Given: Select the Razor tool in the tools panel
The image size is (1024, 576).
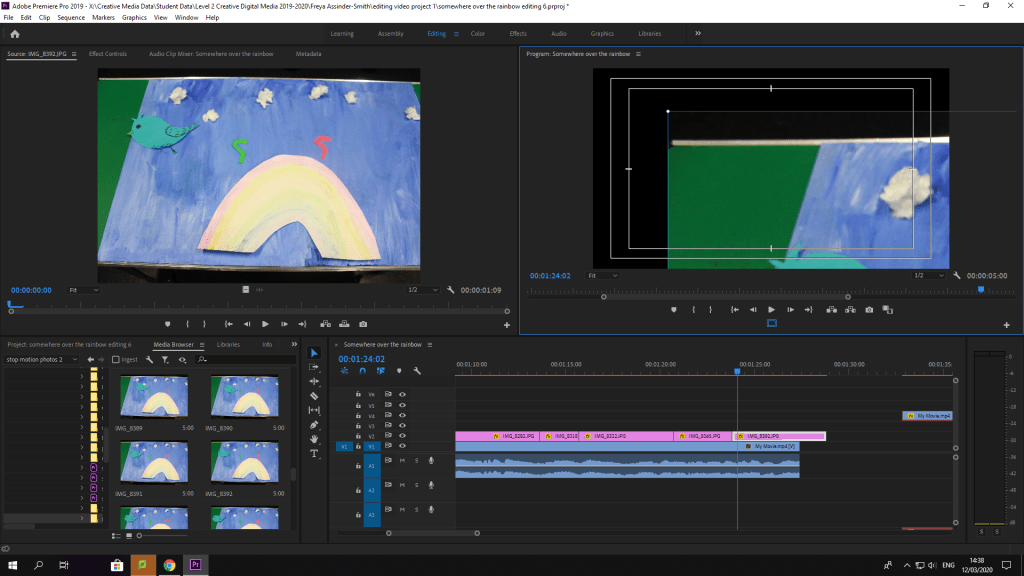Looking at the screenshot, I should click(x=314, y=396).
